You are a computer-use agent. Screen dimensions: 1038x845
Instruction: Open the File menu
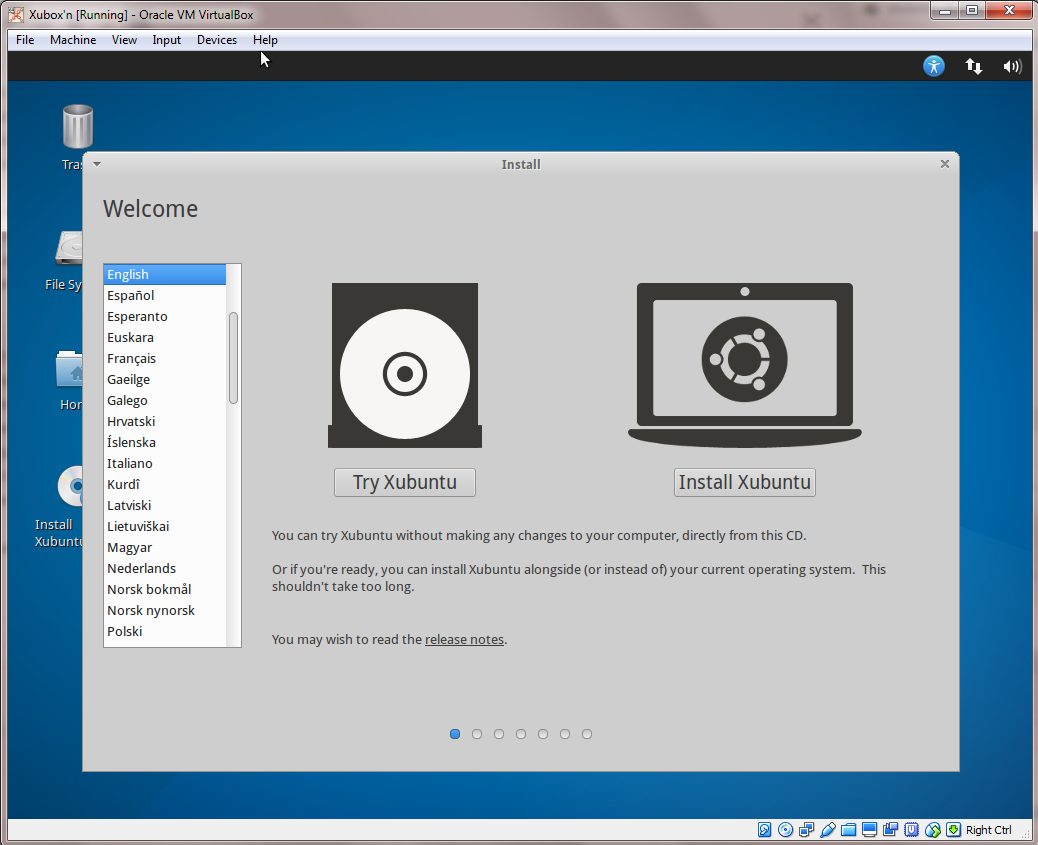(x=25, y=40)
